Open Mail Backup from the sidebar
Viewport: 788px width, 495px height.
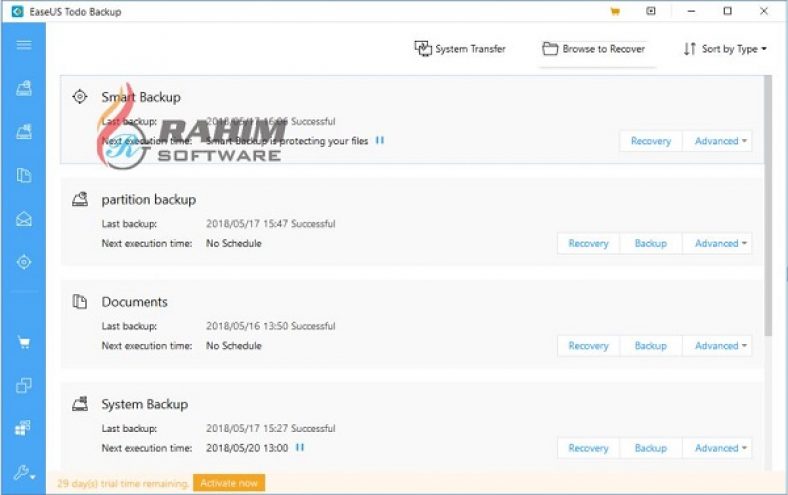point(24,219)
